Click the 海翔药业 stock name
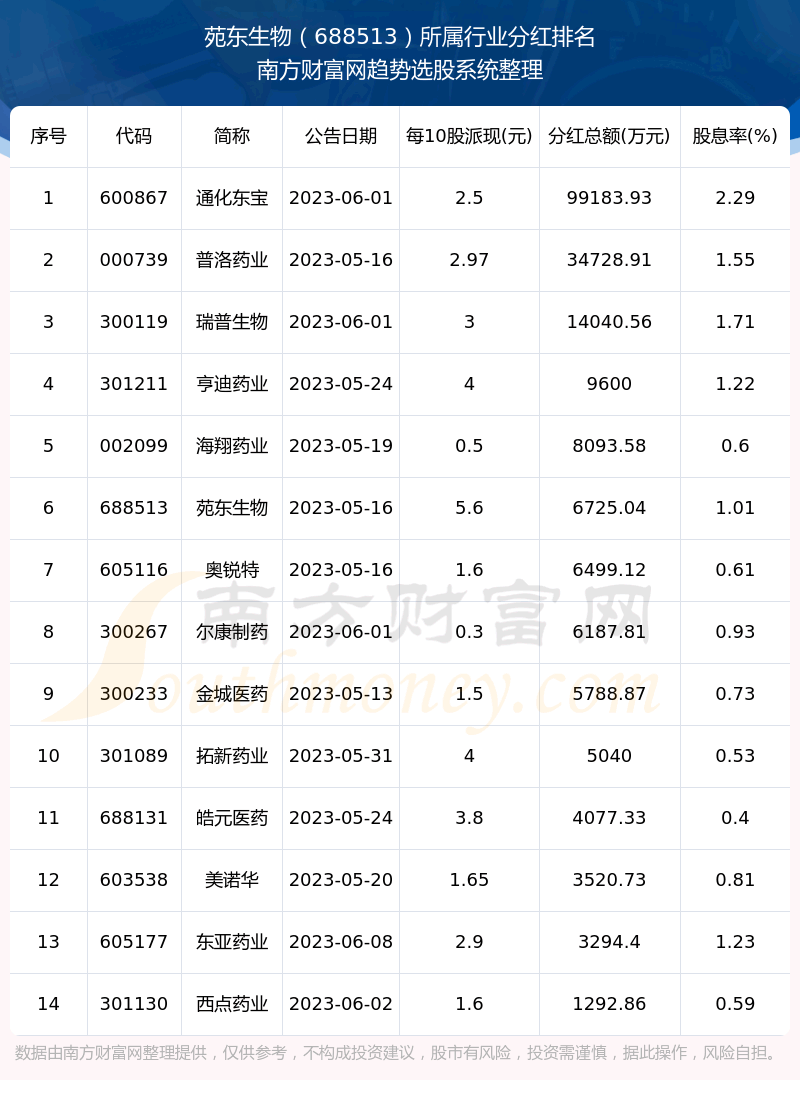Image resolution: width=800 pixels, height=1102 pixels. (232, 446)
